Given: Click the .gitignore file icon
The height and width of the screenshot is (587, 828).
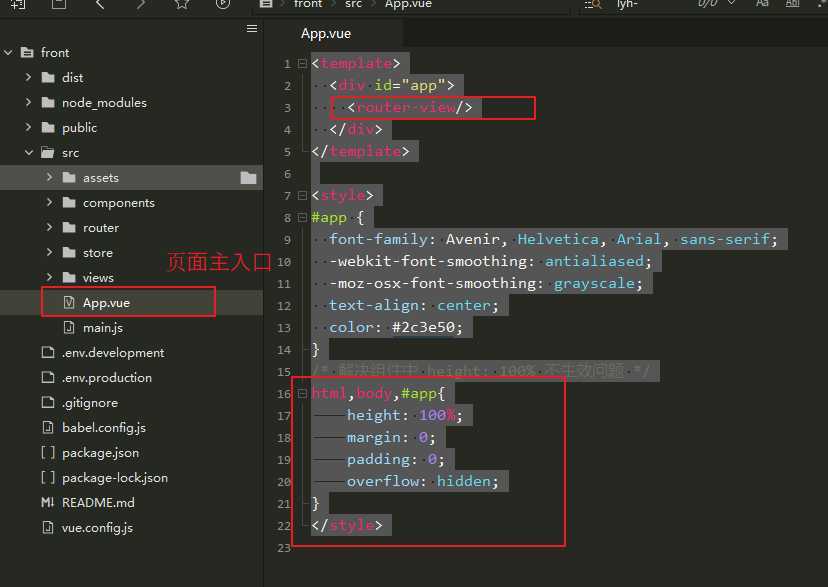Looking at the screenshot, I should tap(48, 402).
